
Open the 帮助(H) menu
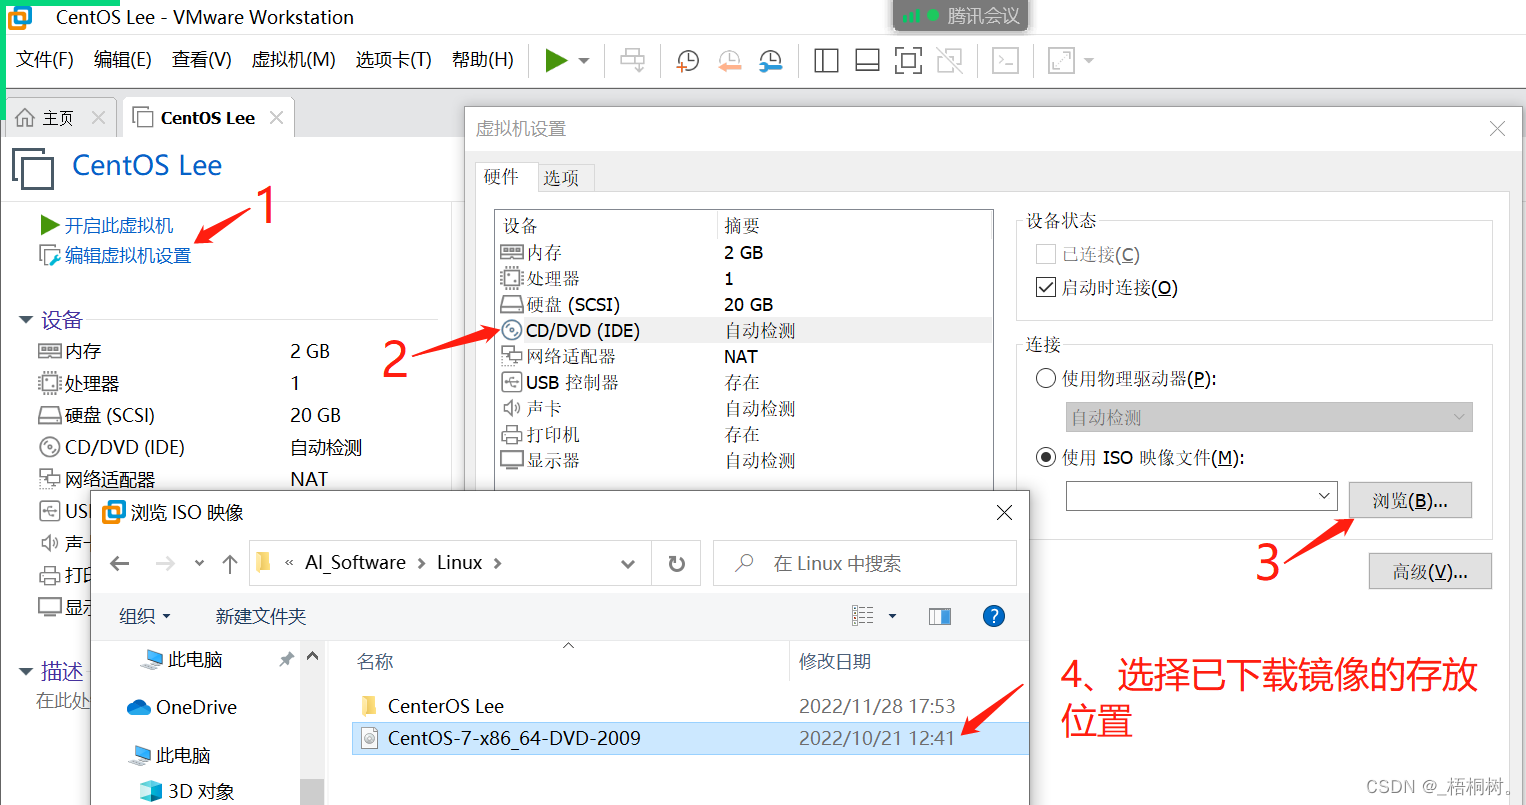pos(482,60)
